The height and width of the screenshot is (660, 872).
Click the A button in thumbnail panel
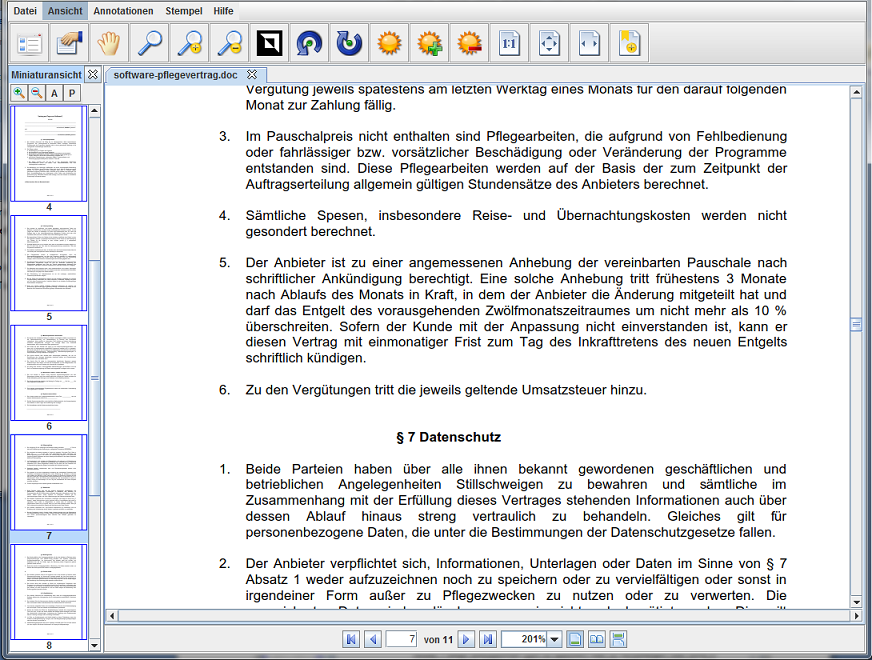(54, 93)
